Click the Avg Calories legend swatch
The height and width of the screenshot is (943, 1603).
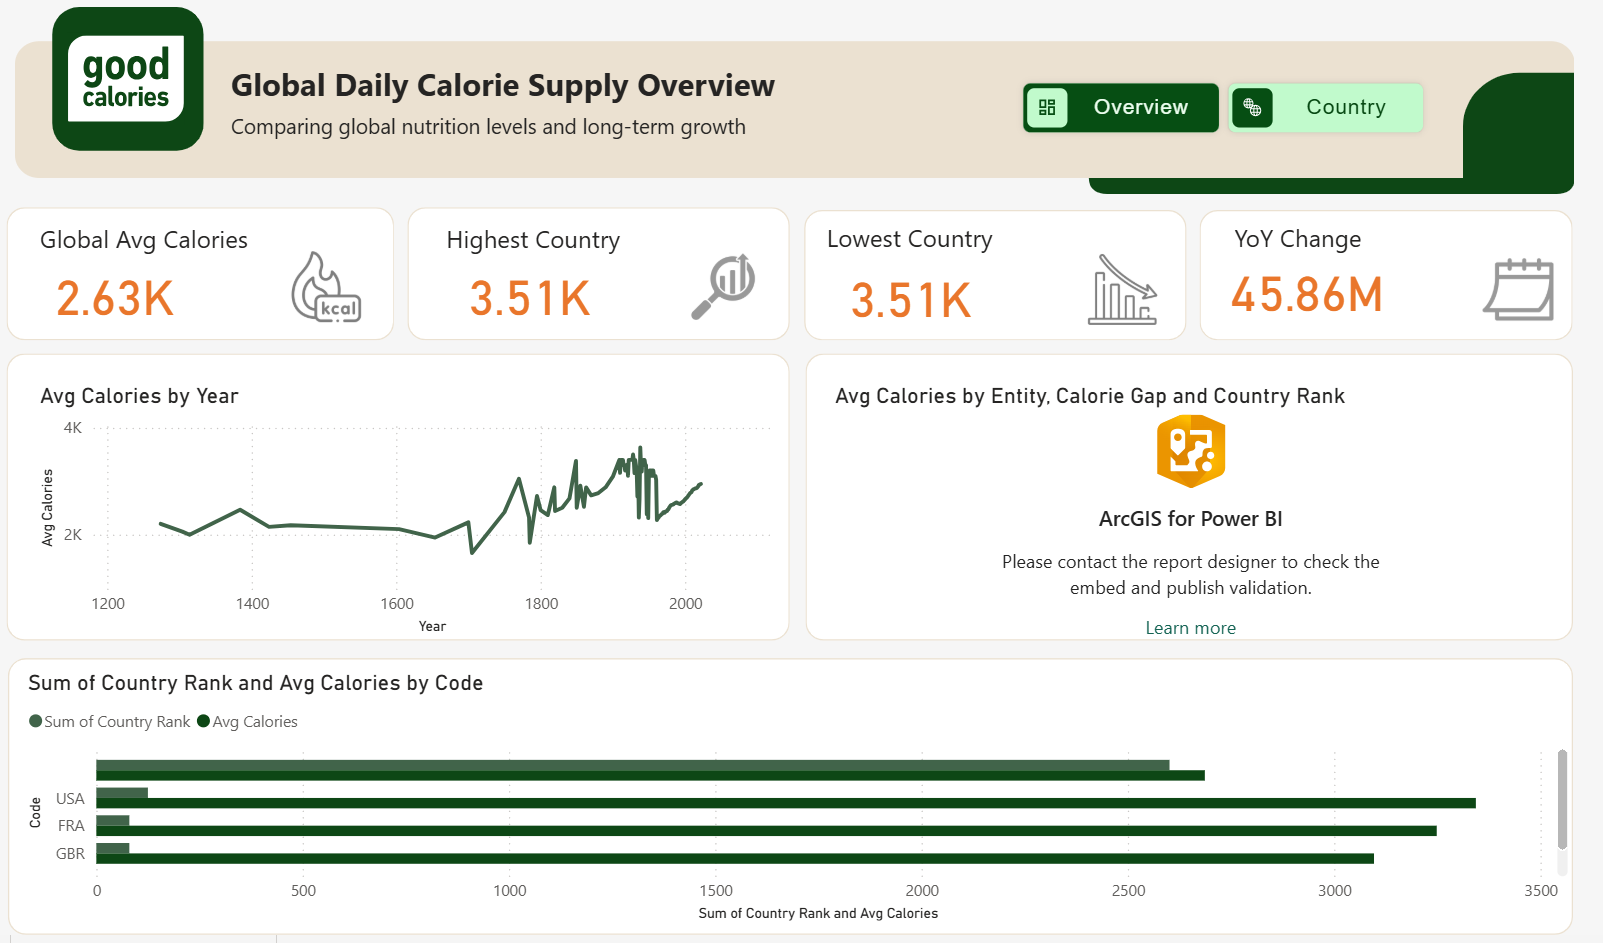[x=204, y=721]
